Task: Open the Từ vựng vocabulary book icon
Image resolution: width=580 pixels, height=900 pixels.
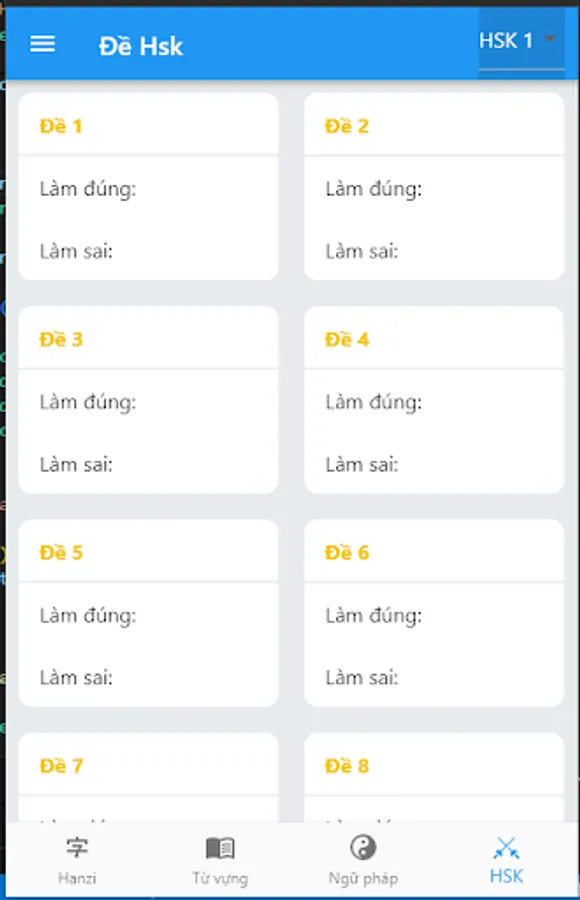Action: (x=218, y=848)
